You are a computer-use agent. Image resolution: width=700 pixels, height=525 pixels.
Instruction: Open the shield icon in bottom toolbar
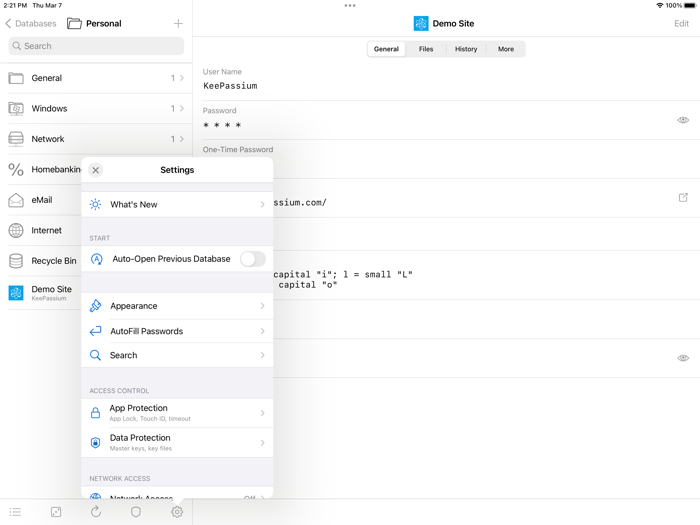(x=136, y=512)
